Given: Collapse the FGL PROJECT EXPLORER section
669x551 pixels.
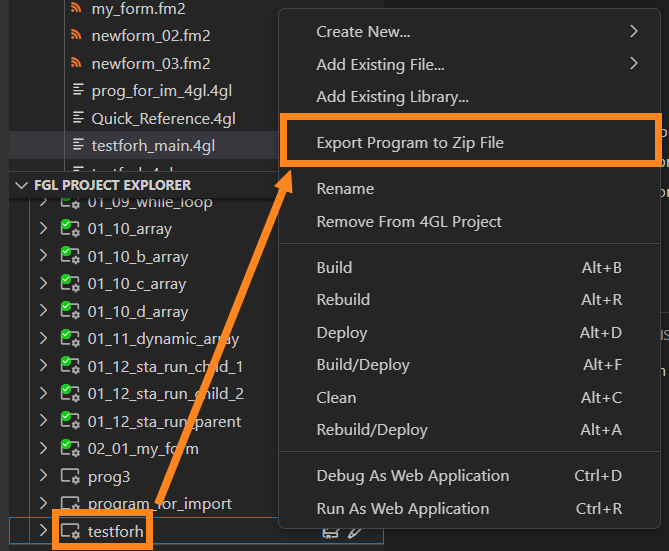Looking at the screenshot, I should coord(21,185).
